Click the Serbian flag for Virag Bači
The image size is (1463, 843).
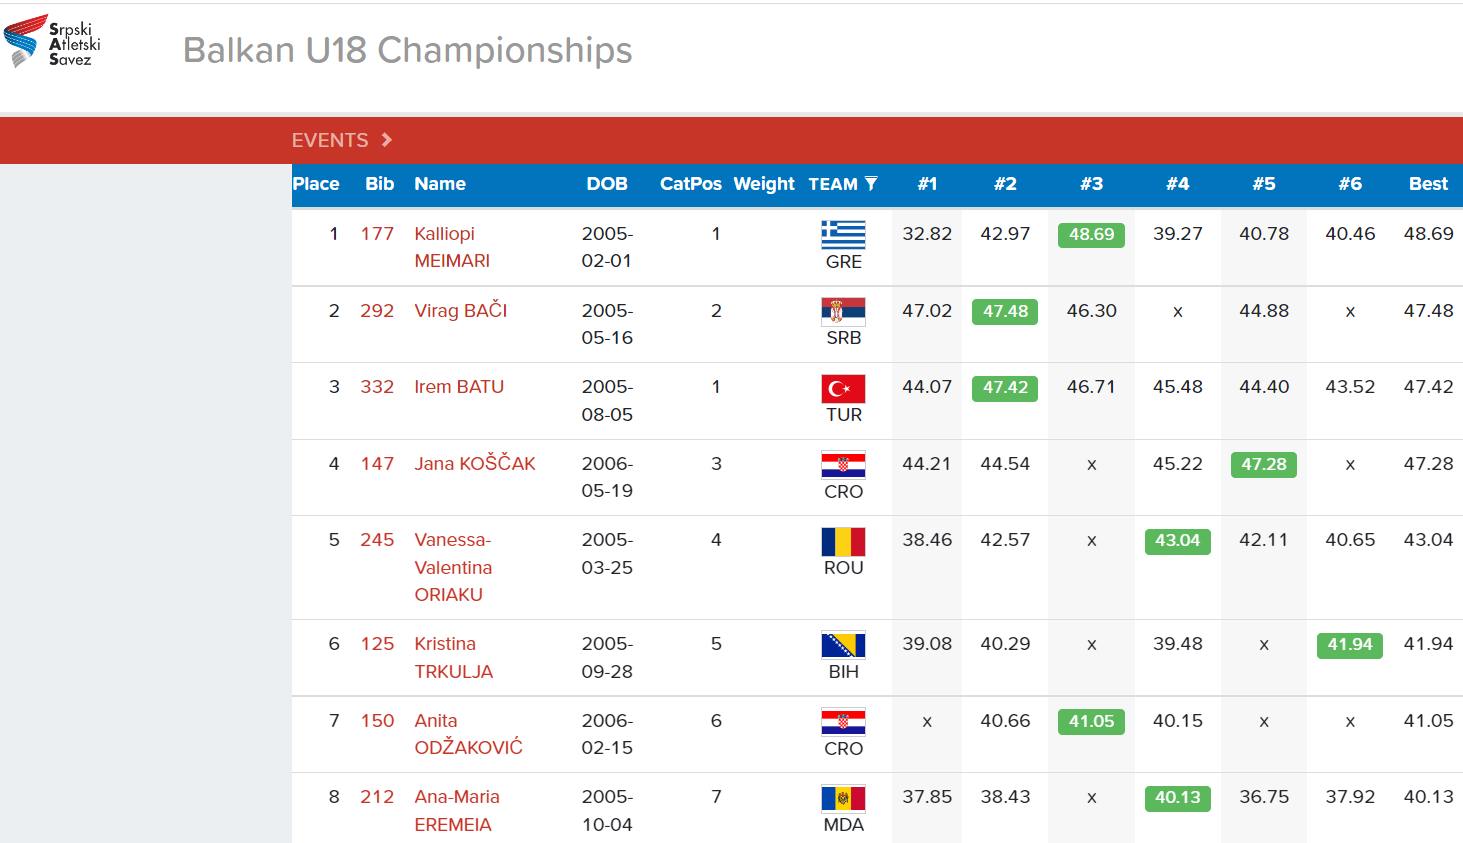tap(843, 312)
